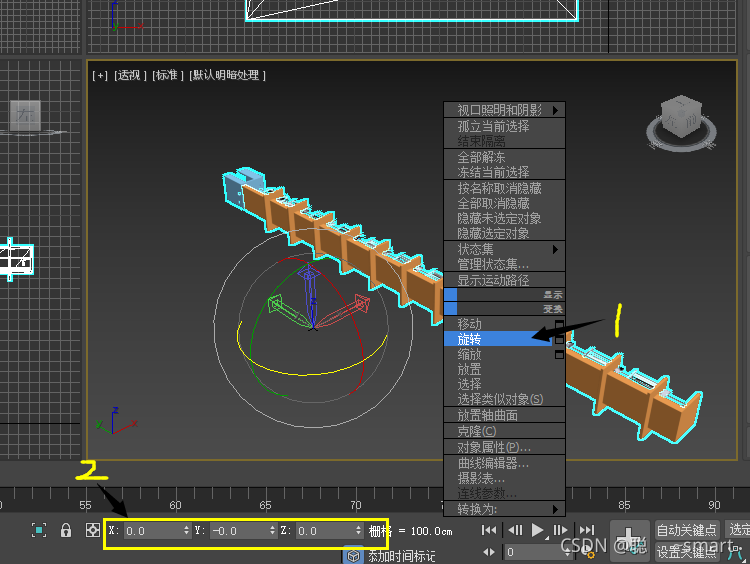Open 移动 settings box icon
The image size is (750, 564).
tap(559, 325)
